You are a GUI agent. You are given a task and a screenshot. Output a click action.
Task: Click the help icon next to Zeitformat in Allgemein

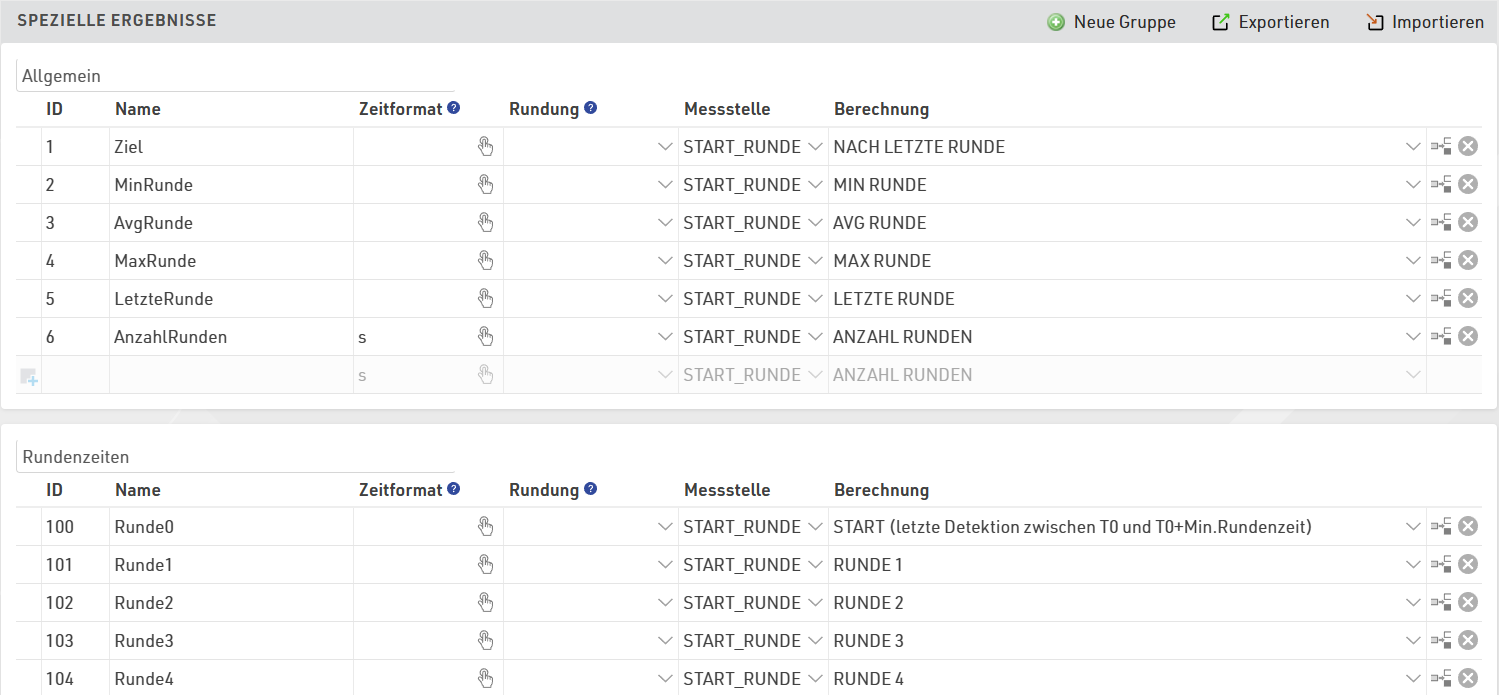point(454,108)
